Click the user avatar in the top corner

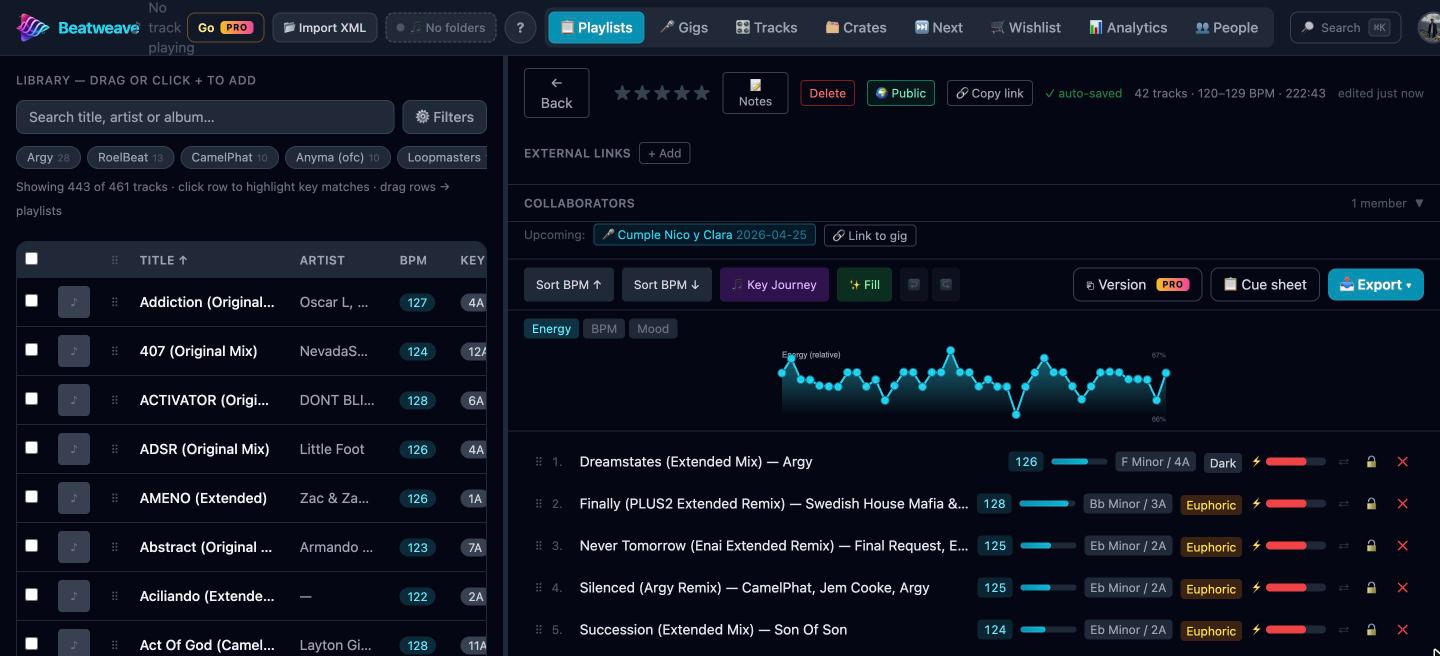[1429, 28]
